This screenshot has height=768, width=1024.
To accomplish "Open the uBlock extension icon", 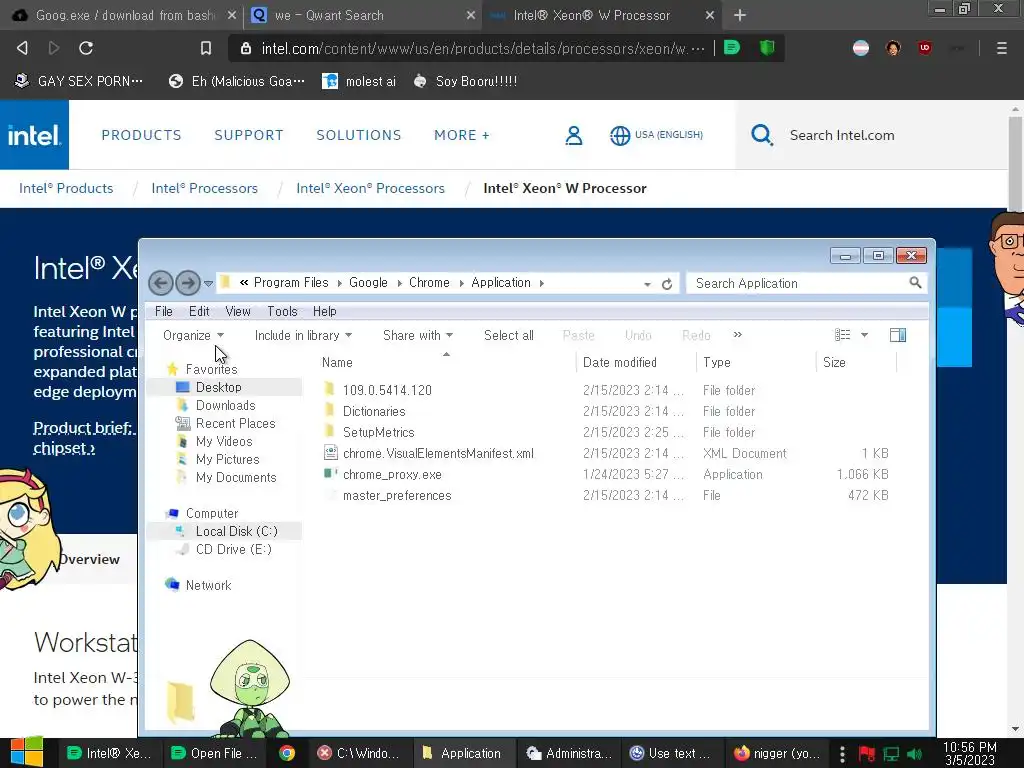I will click(925, 48).
